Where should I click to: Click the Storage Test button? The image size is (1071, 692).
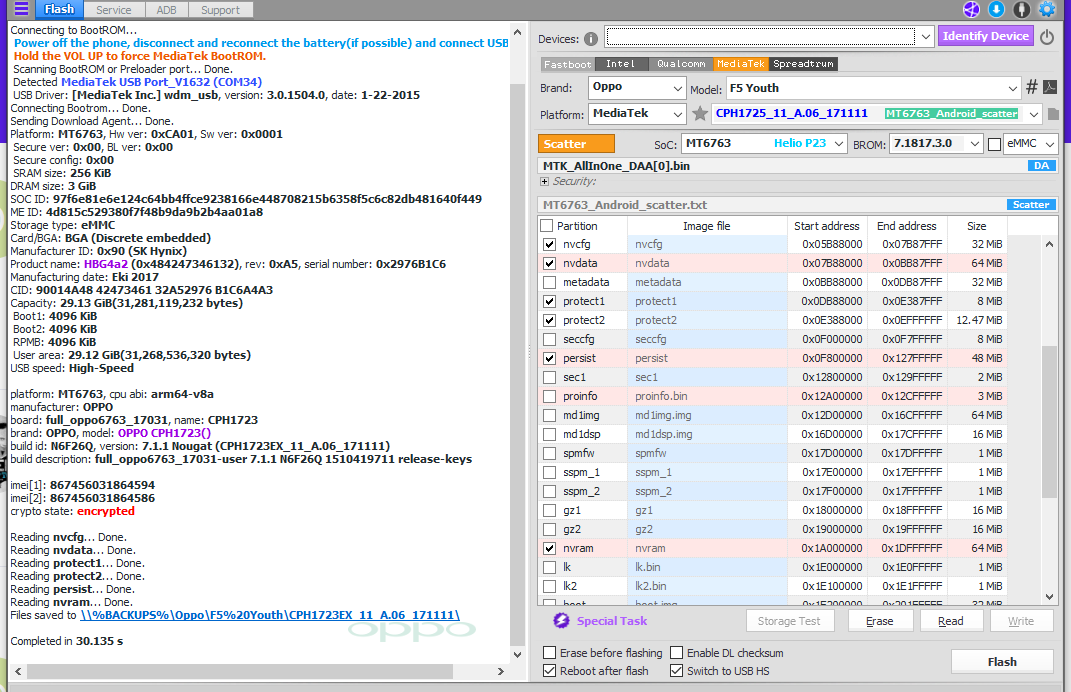click(789, 621)
